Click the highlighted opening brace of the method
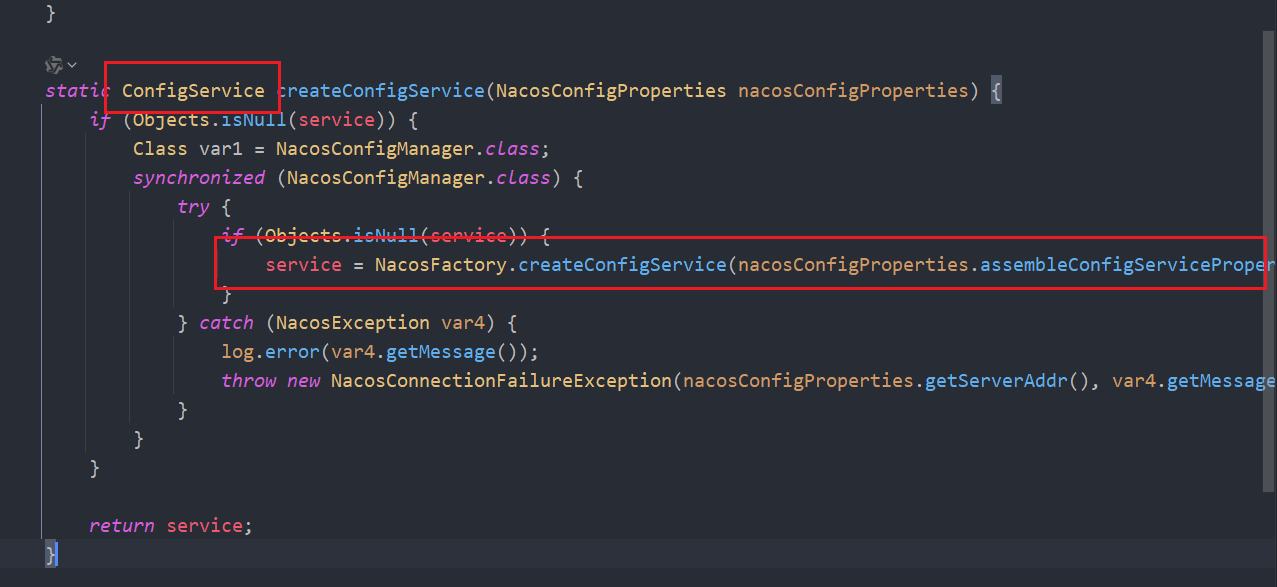Viewport: 1277px width, 587px height. tap(996, 91)
